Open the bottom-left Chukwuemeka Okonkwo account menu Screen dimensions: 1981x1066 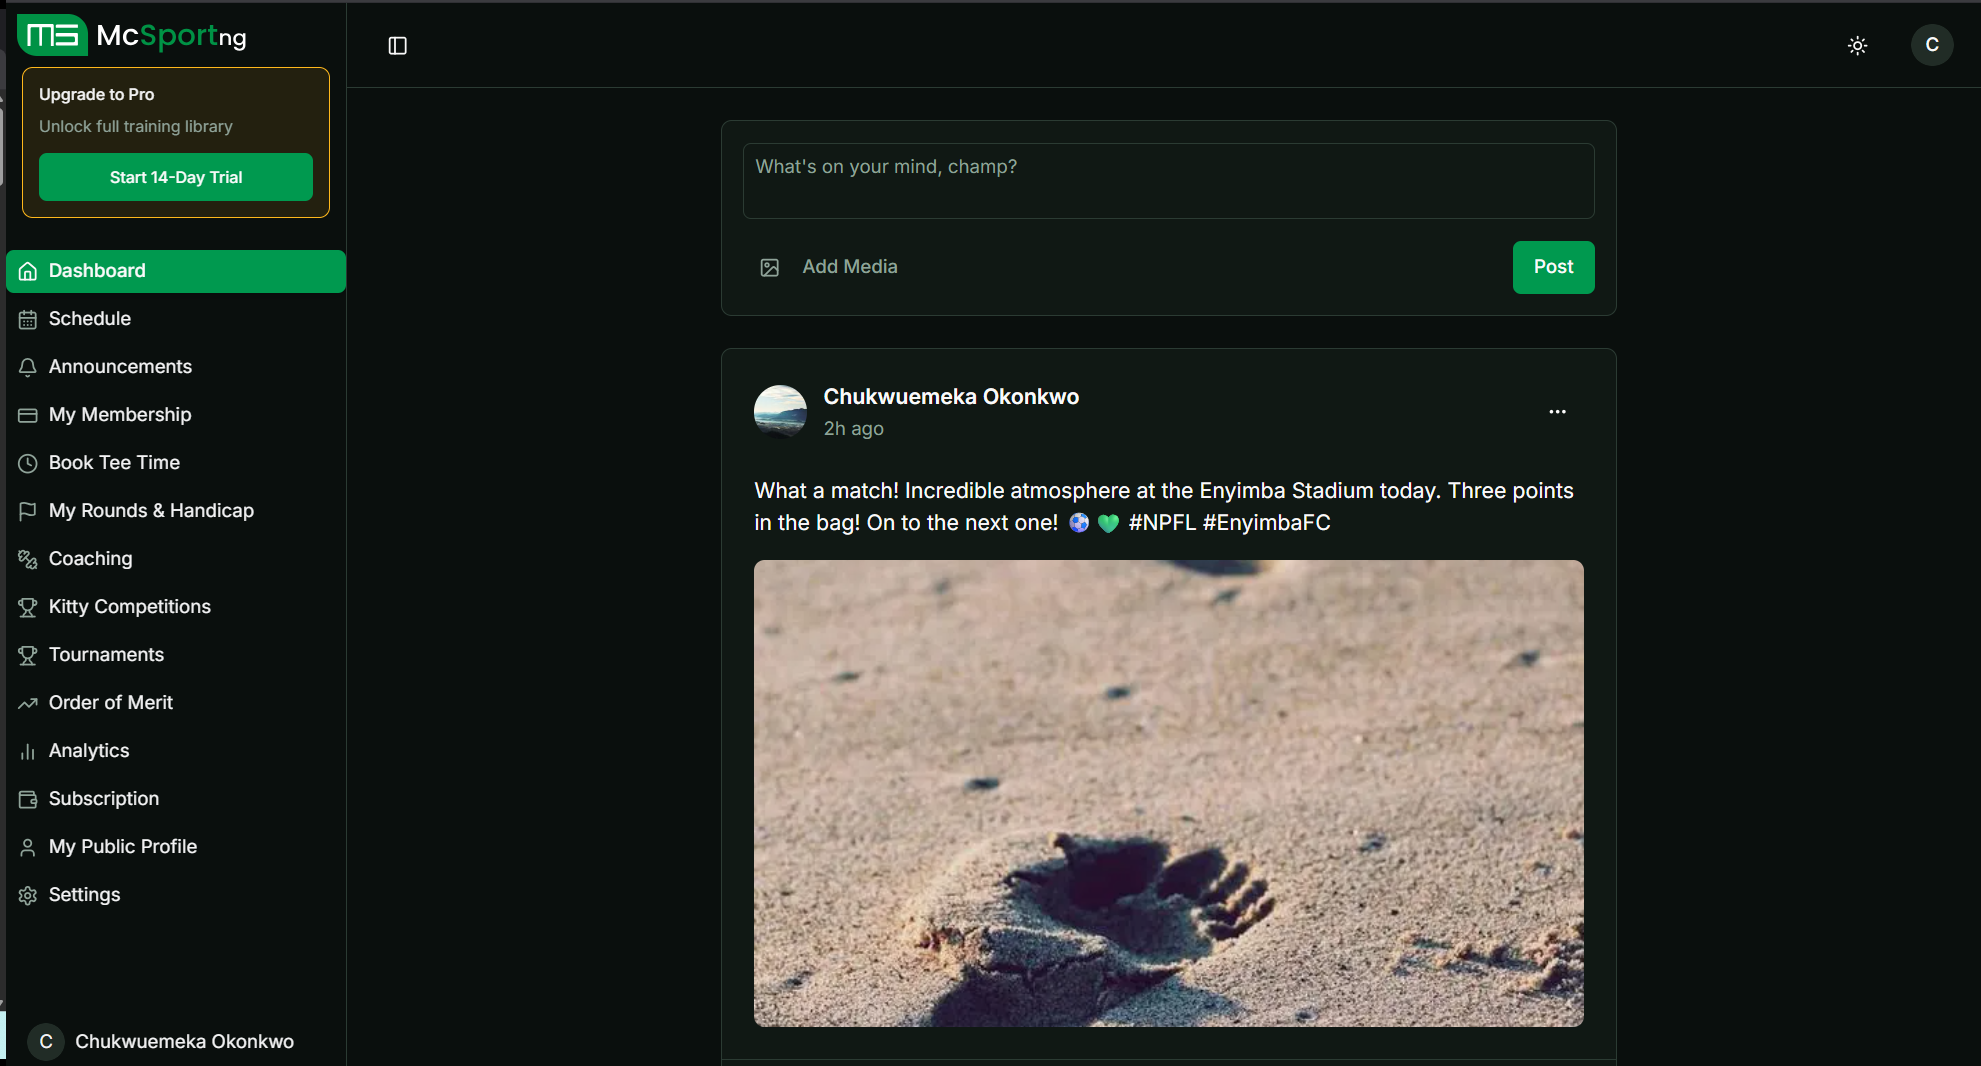pyautogui.click(x=160, y=1041)
